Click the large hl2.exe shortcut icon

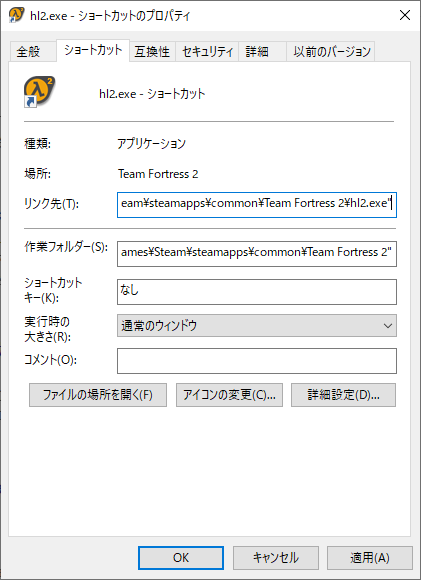39,92
